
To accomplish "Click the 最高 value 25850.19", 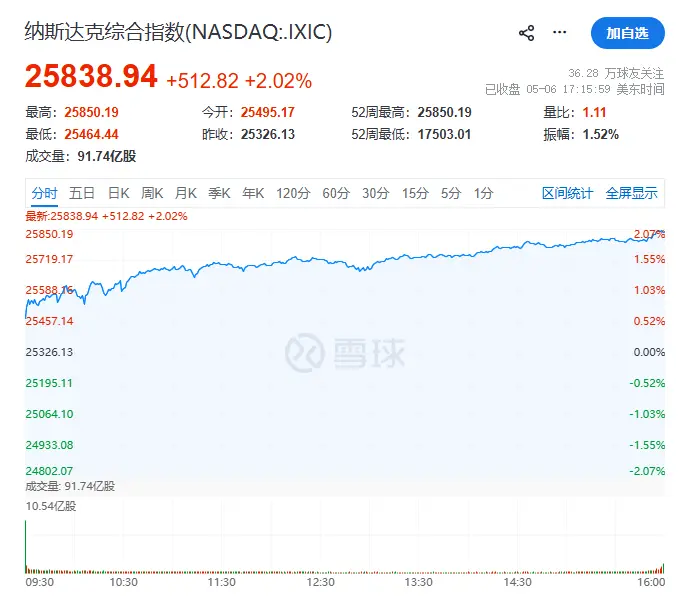I will click(x=91, y=113).
